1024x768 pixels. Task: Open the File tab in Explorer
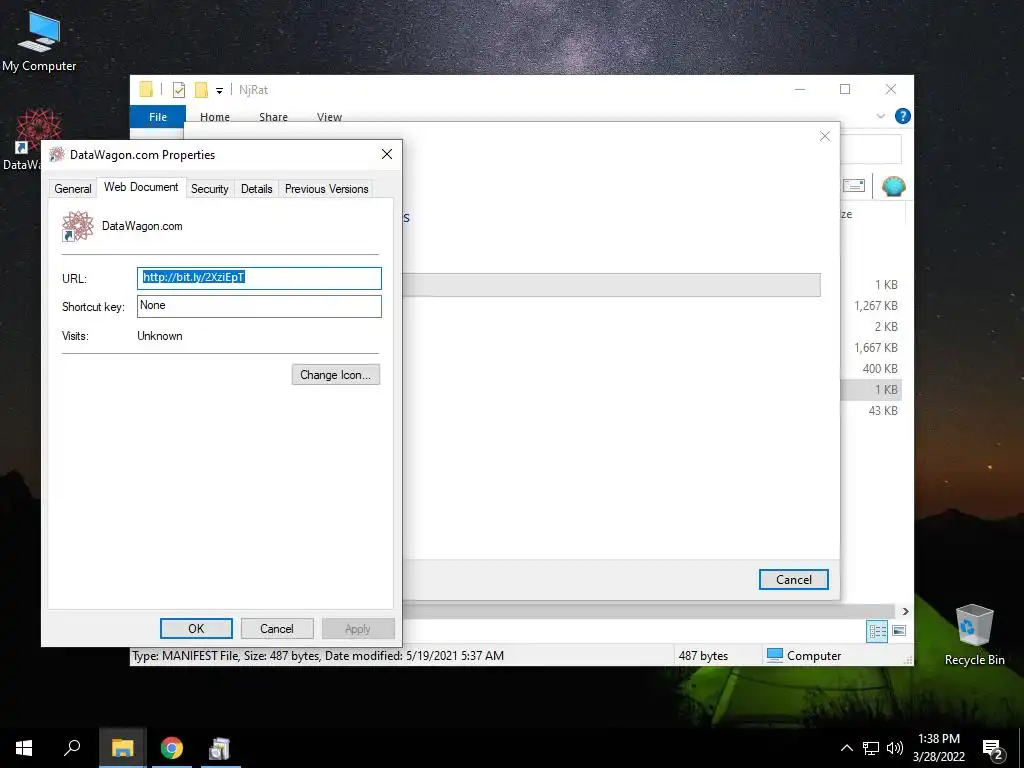coord(158,117)
